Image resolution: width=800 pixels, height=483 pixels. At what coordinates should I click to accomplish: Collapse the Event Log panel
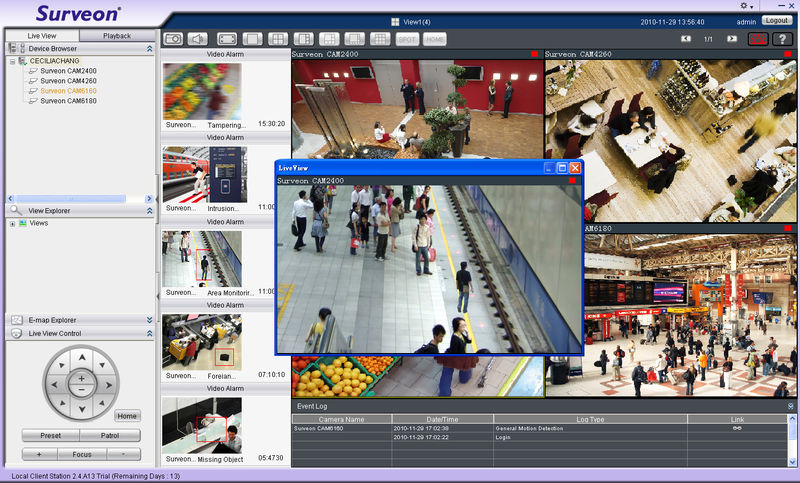[x=790, y=406]
